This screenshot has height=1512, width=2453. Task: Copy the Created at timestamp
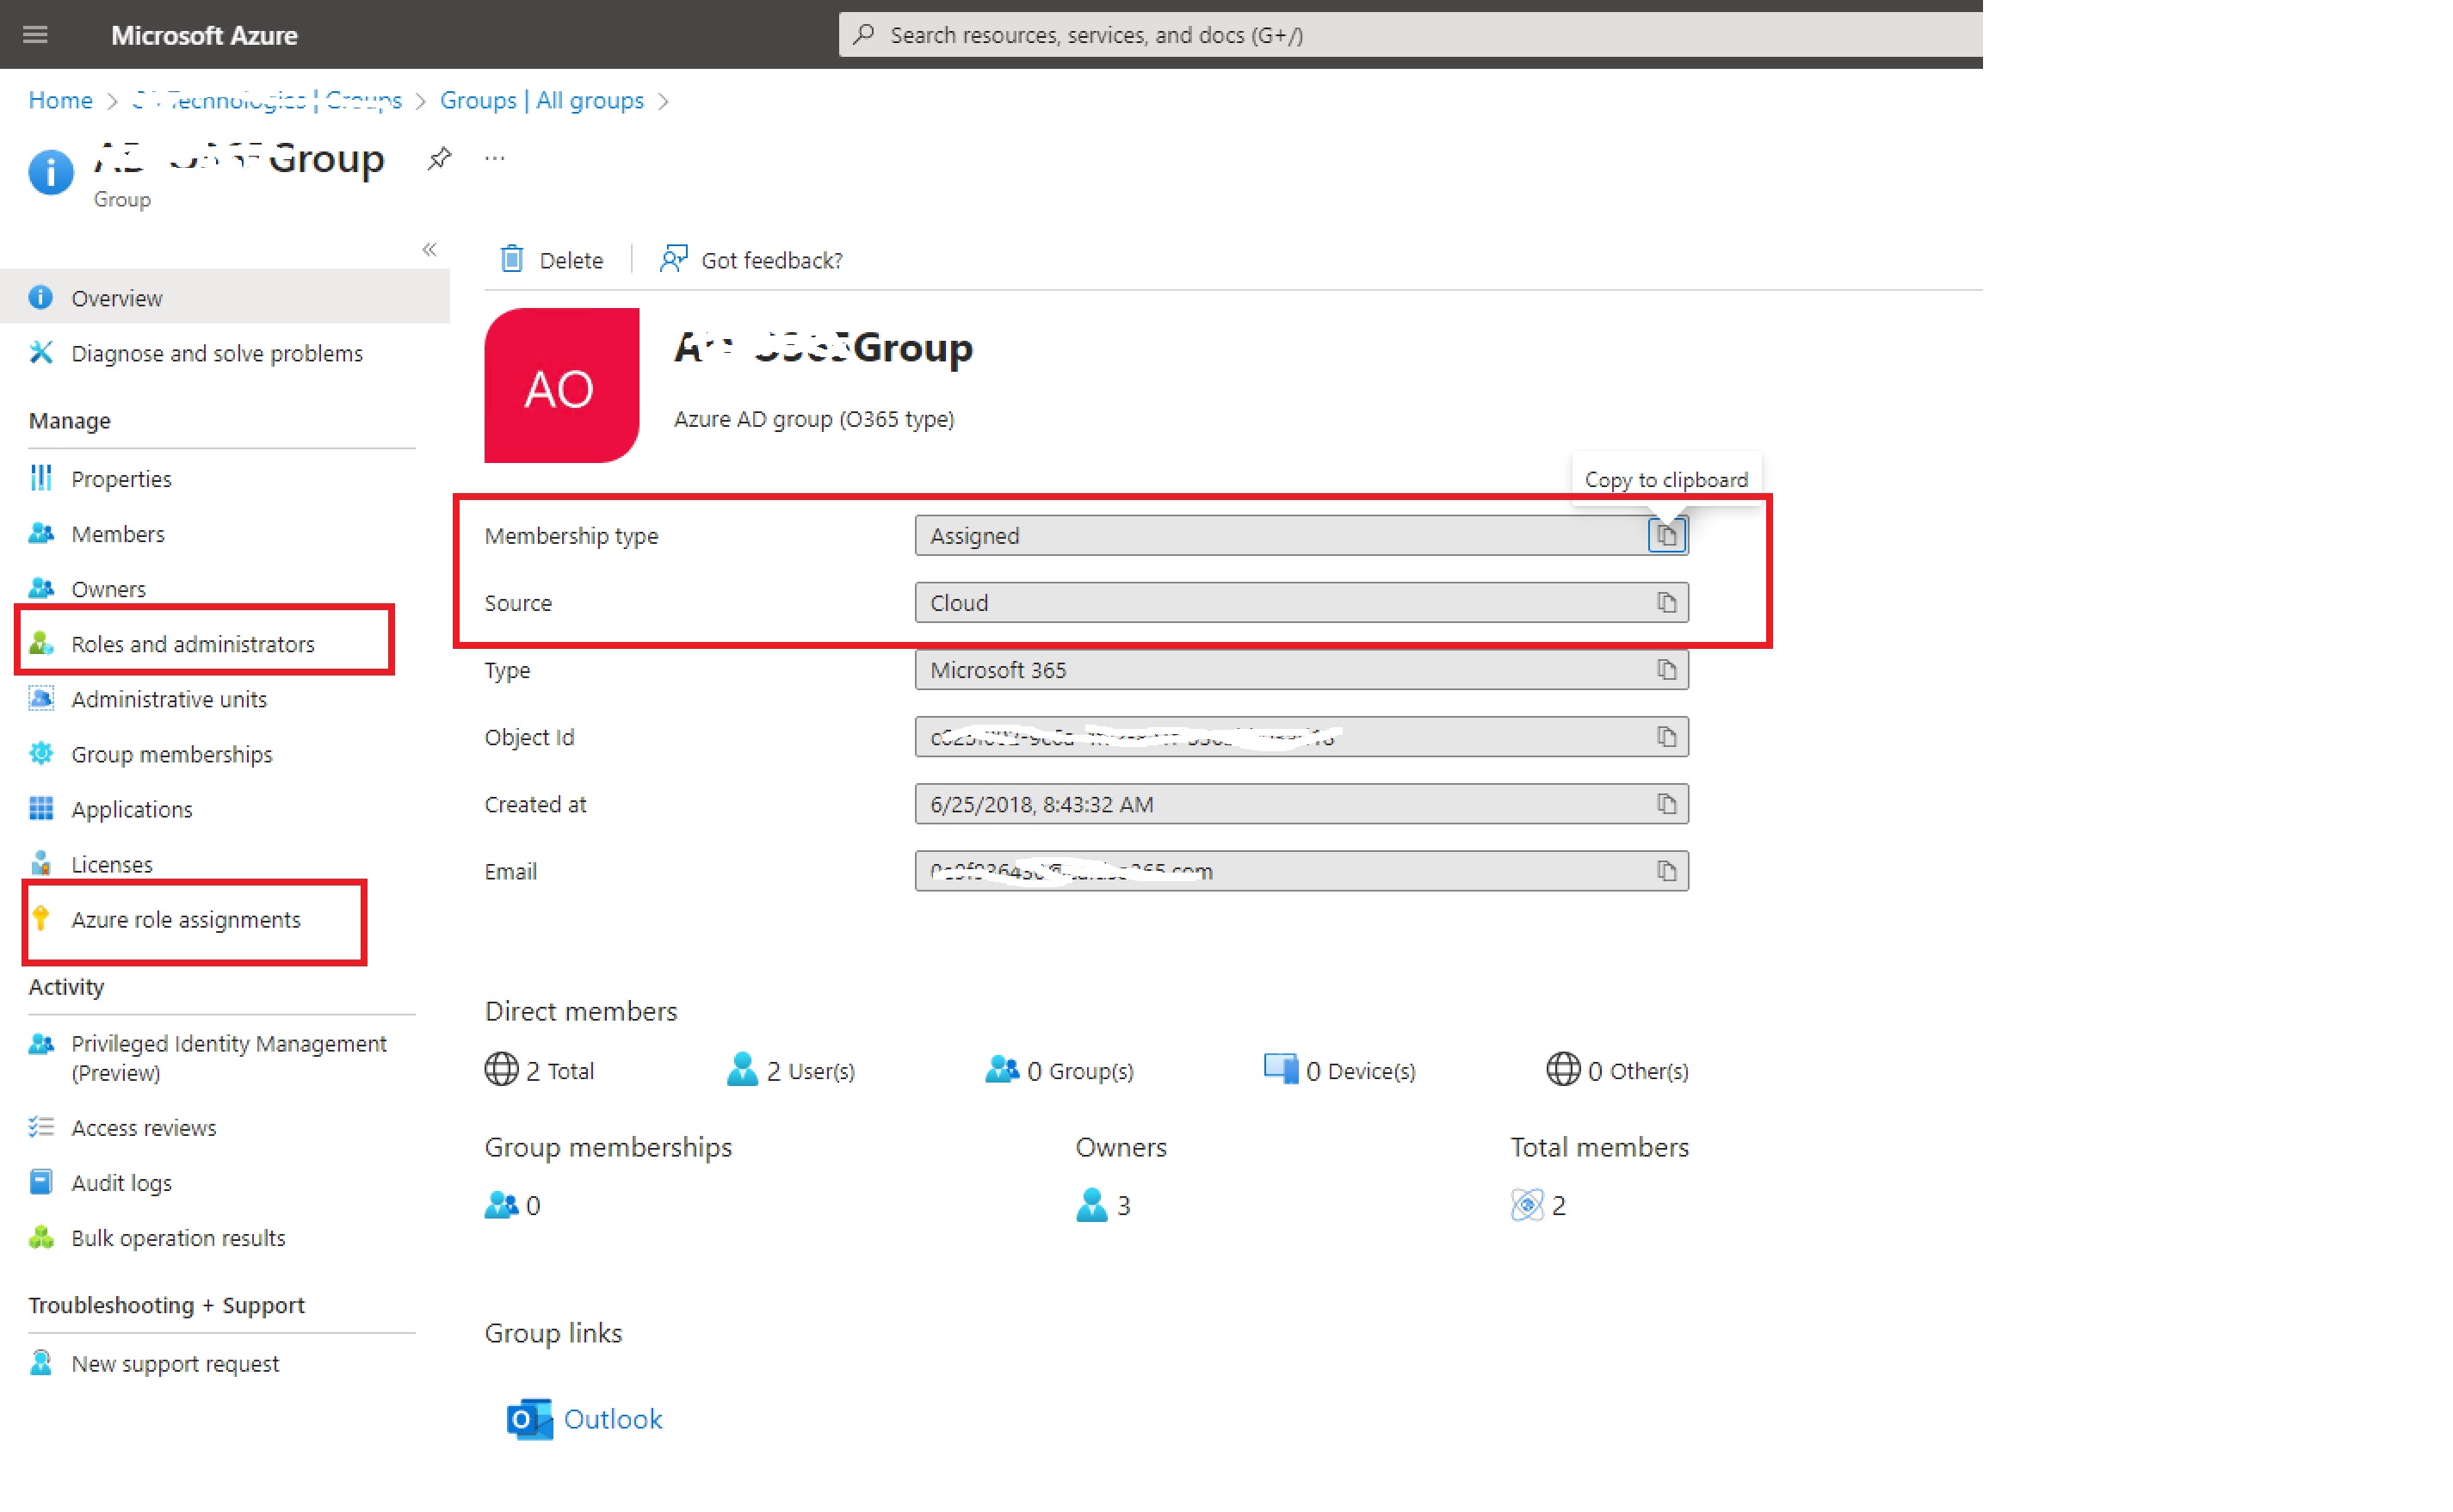1666,804
